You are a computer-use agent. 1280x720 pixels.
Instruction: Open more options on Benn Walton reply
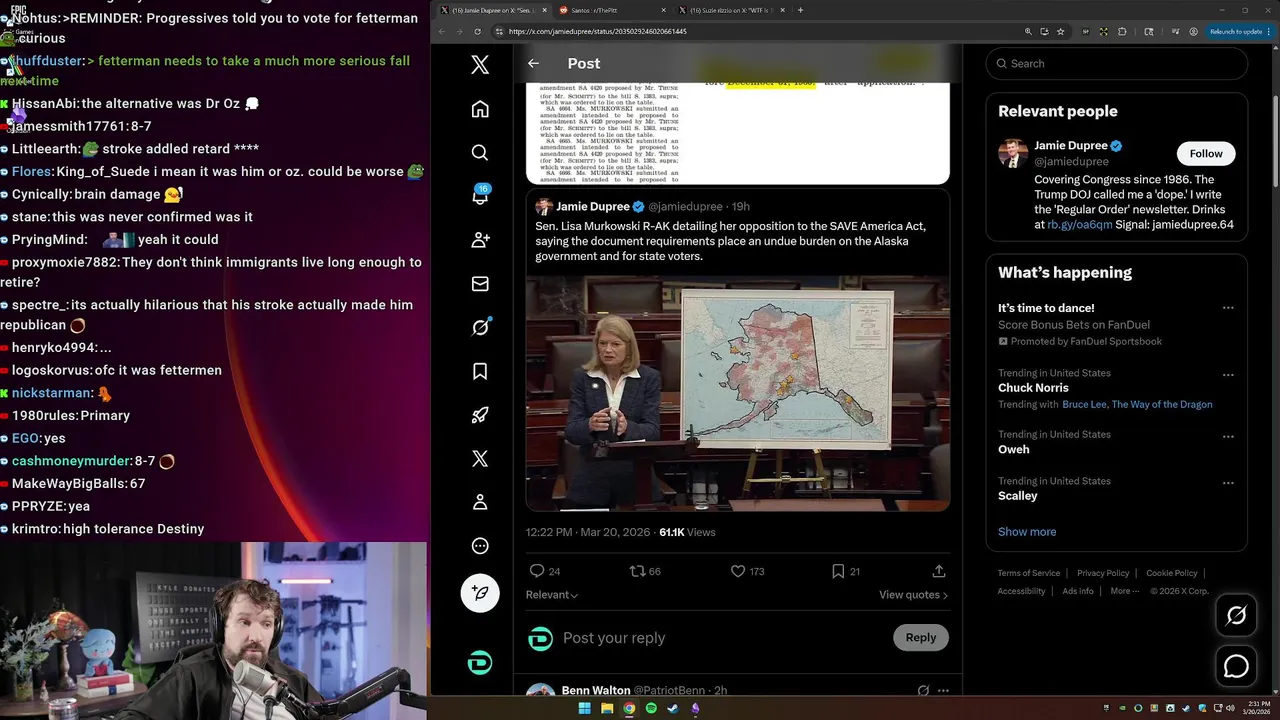(x=943, y=690)
